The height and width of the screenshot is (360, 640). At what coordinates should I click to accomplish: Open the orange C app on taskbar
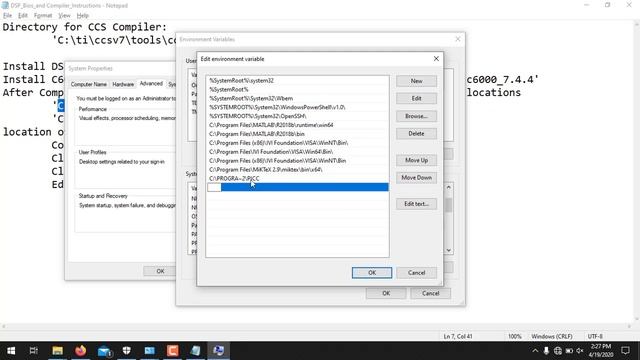pos(172,351)
